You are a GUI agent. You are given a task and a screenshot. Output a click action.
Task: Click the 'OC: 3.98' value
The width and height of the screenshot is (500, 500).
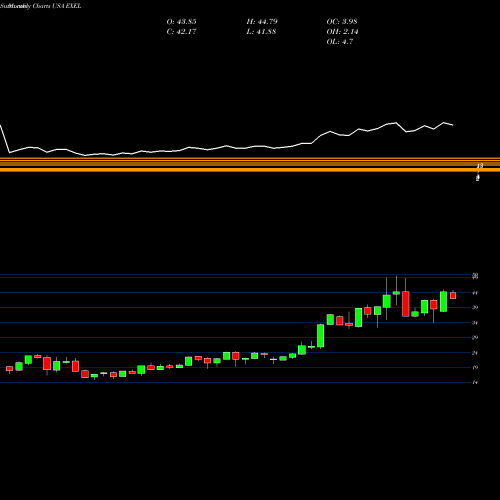pyautogui.click(x=342, y=22)
